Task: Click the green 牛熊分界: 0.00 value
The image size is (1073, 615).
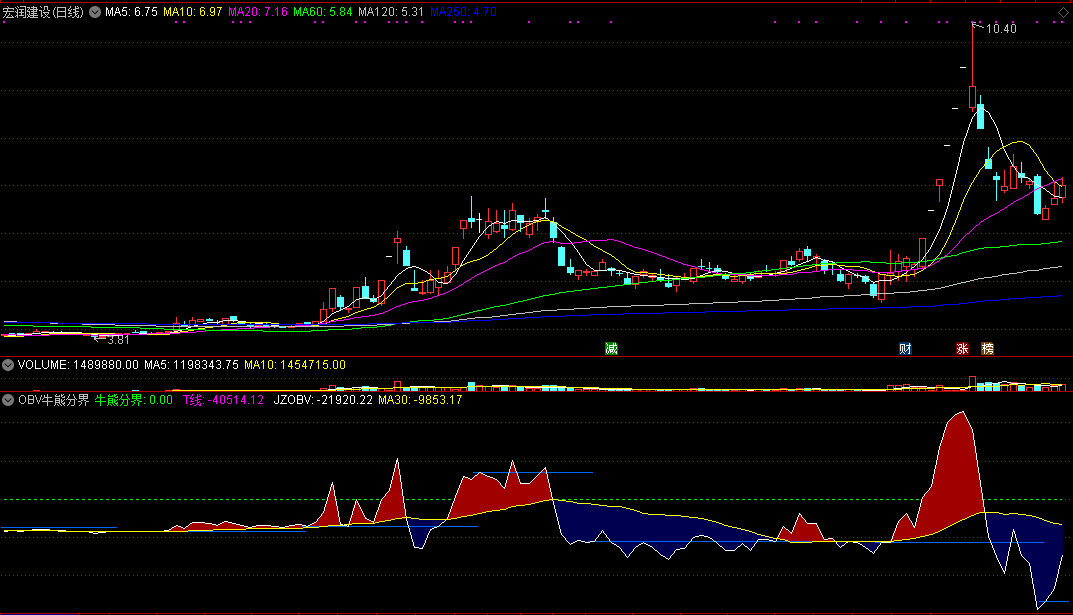Action: 133,400
